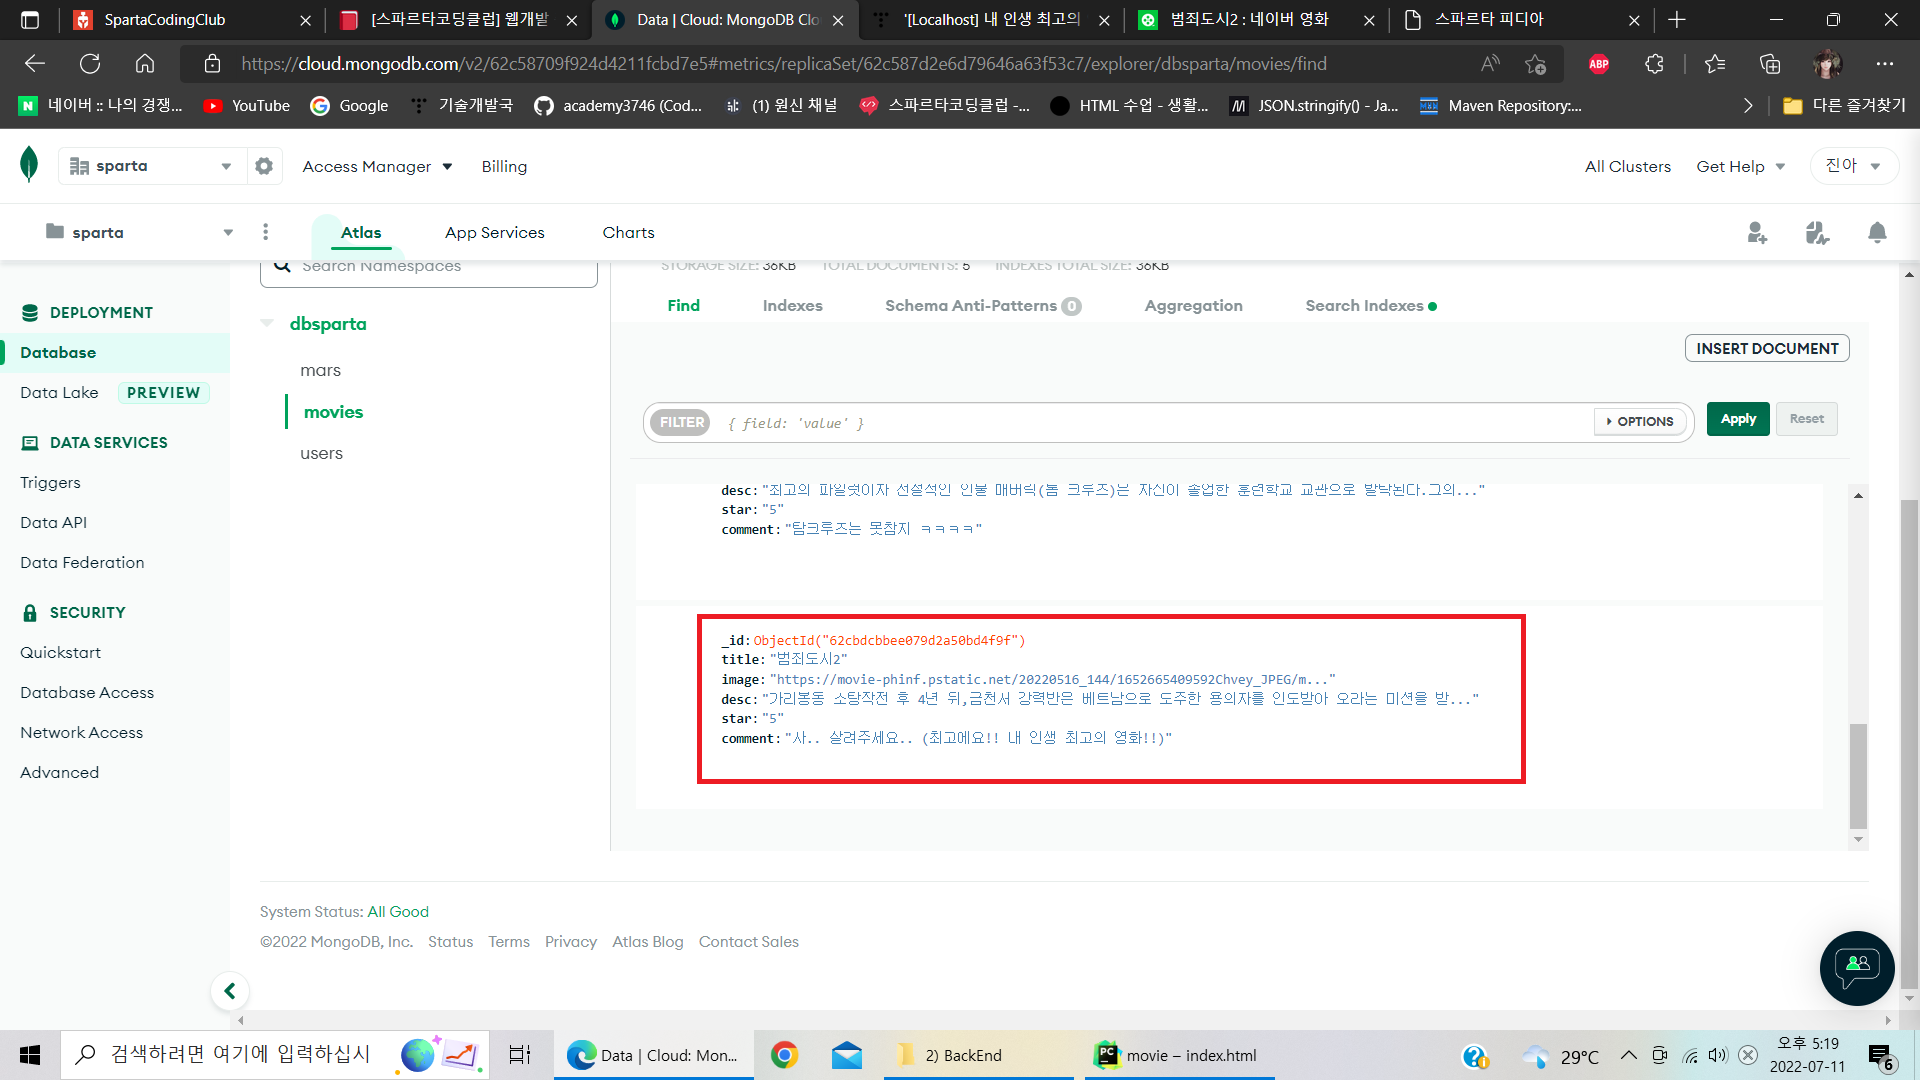The image size is (1920, 1080).
Task: Expand the Get Help menu
Action: 1740,166
